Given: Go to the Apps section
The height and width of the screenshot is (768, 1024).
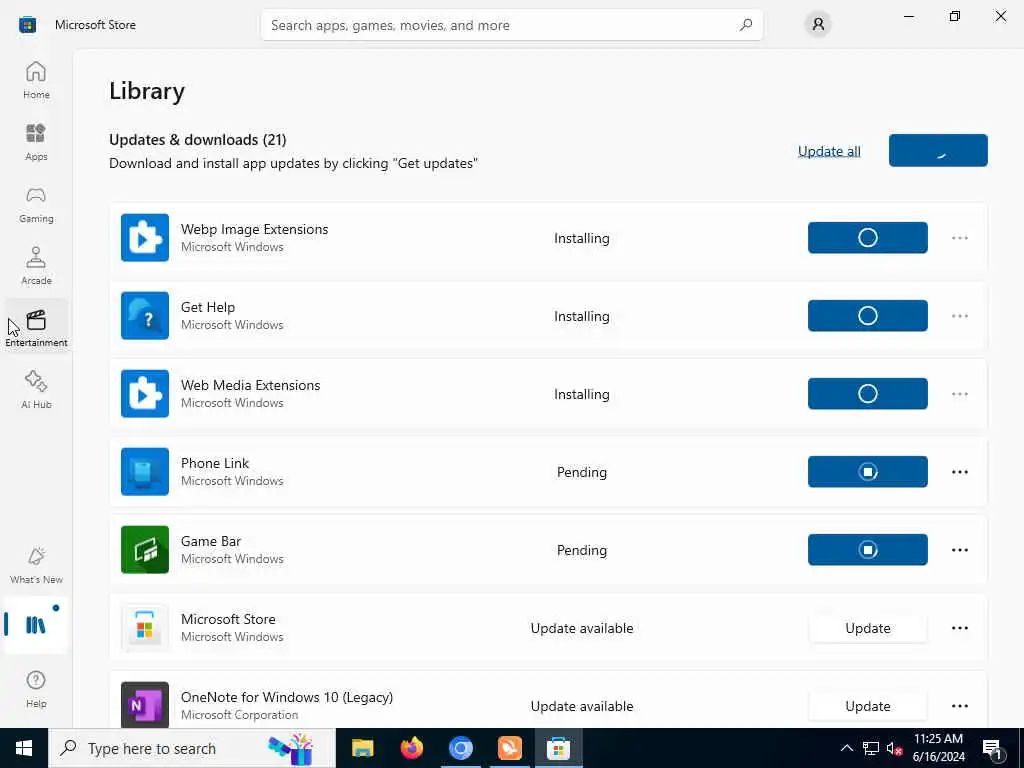Looking at the screenshot, I should (36, 142).
